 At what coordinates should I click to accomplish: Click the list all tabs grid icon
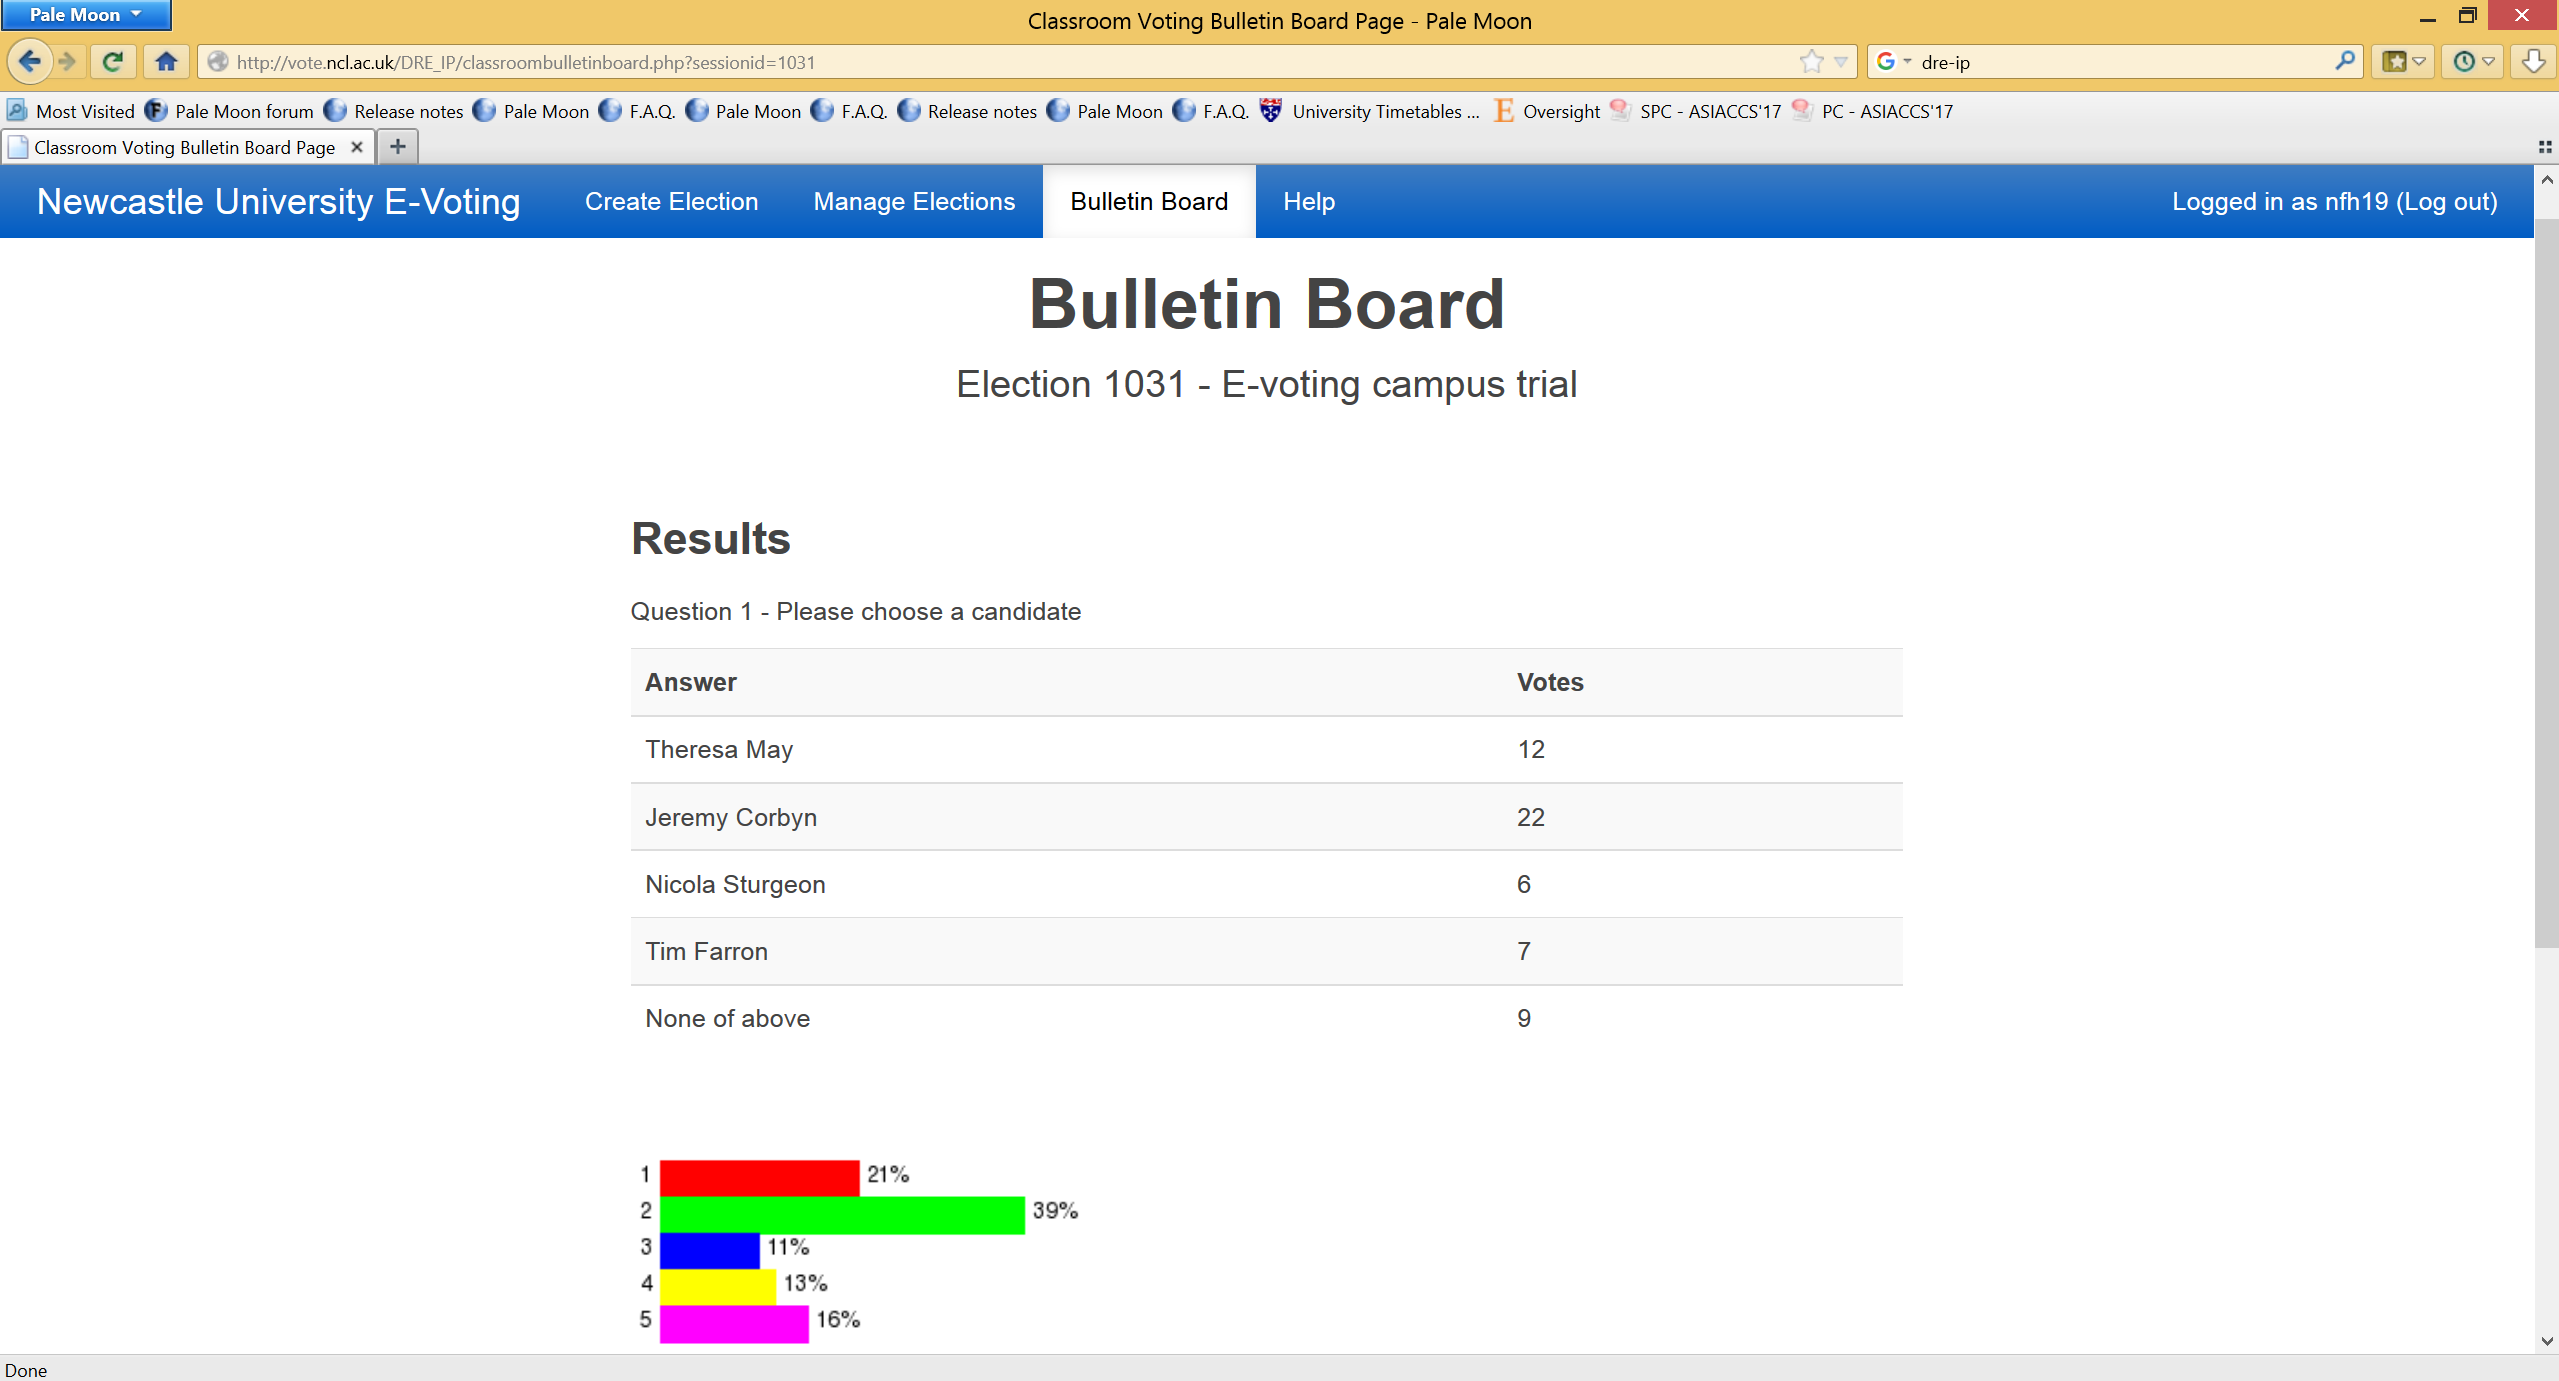tap(2545, 147)
